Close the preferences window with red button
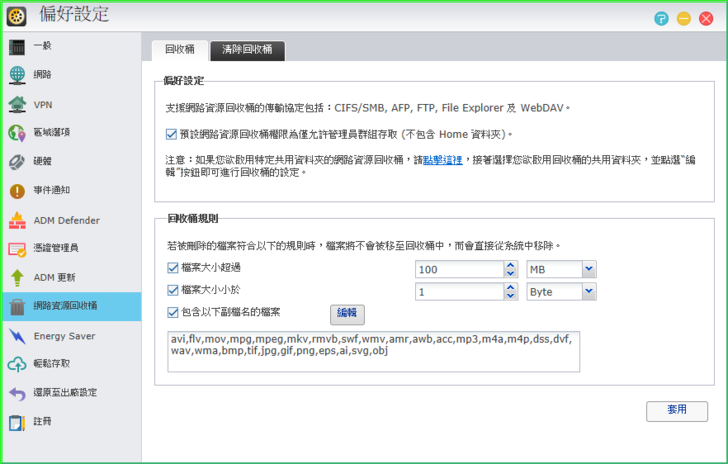The image size is (728, 464). click(706, 19)
